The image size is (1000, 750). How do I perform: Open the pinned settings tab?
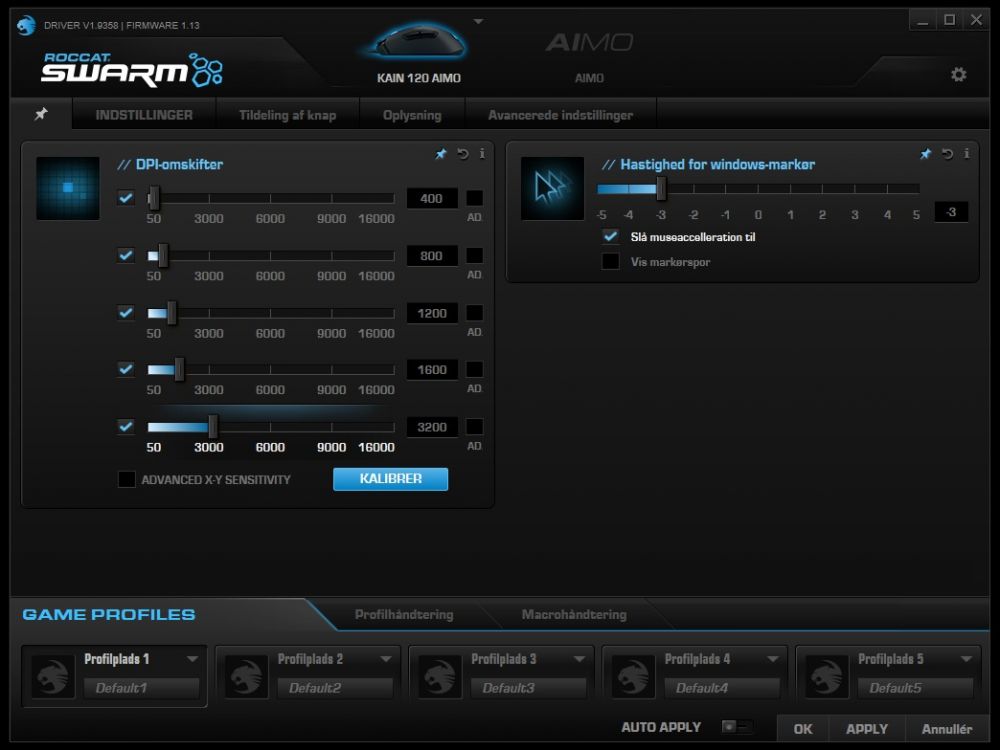[41, 114]
